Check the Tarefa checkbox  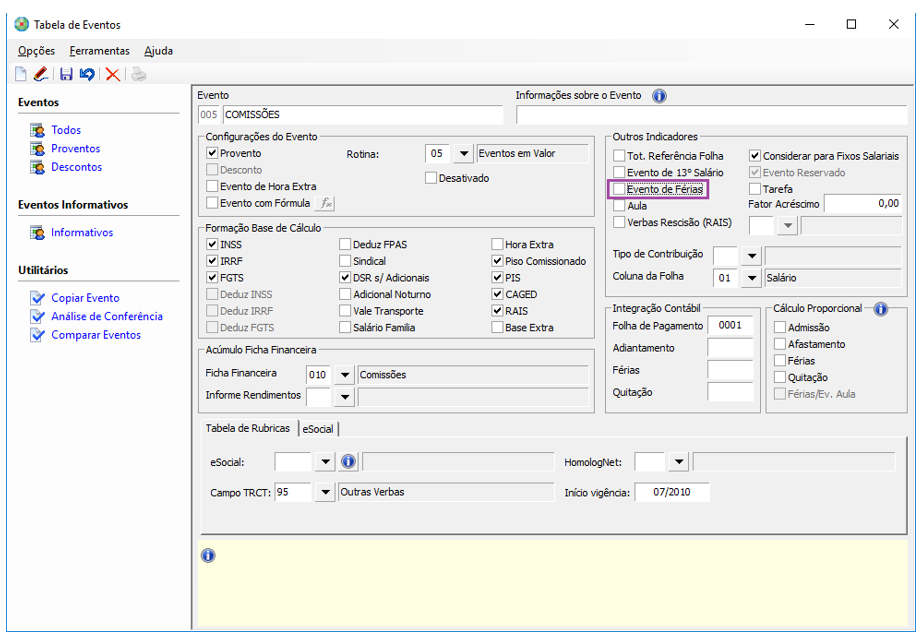(x=755, y=189)
